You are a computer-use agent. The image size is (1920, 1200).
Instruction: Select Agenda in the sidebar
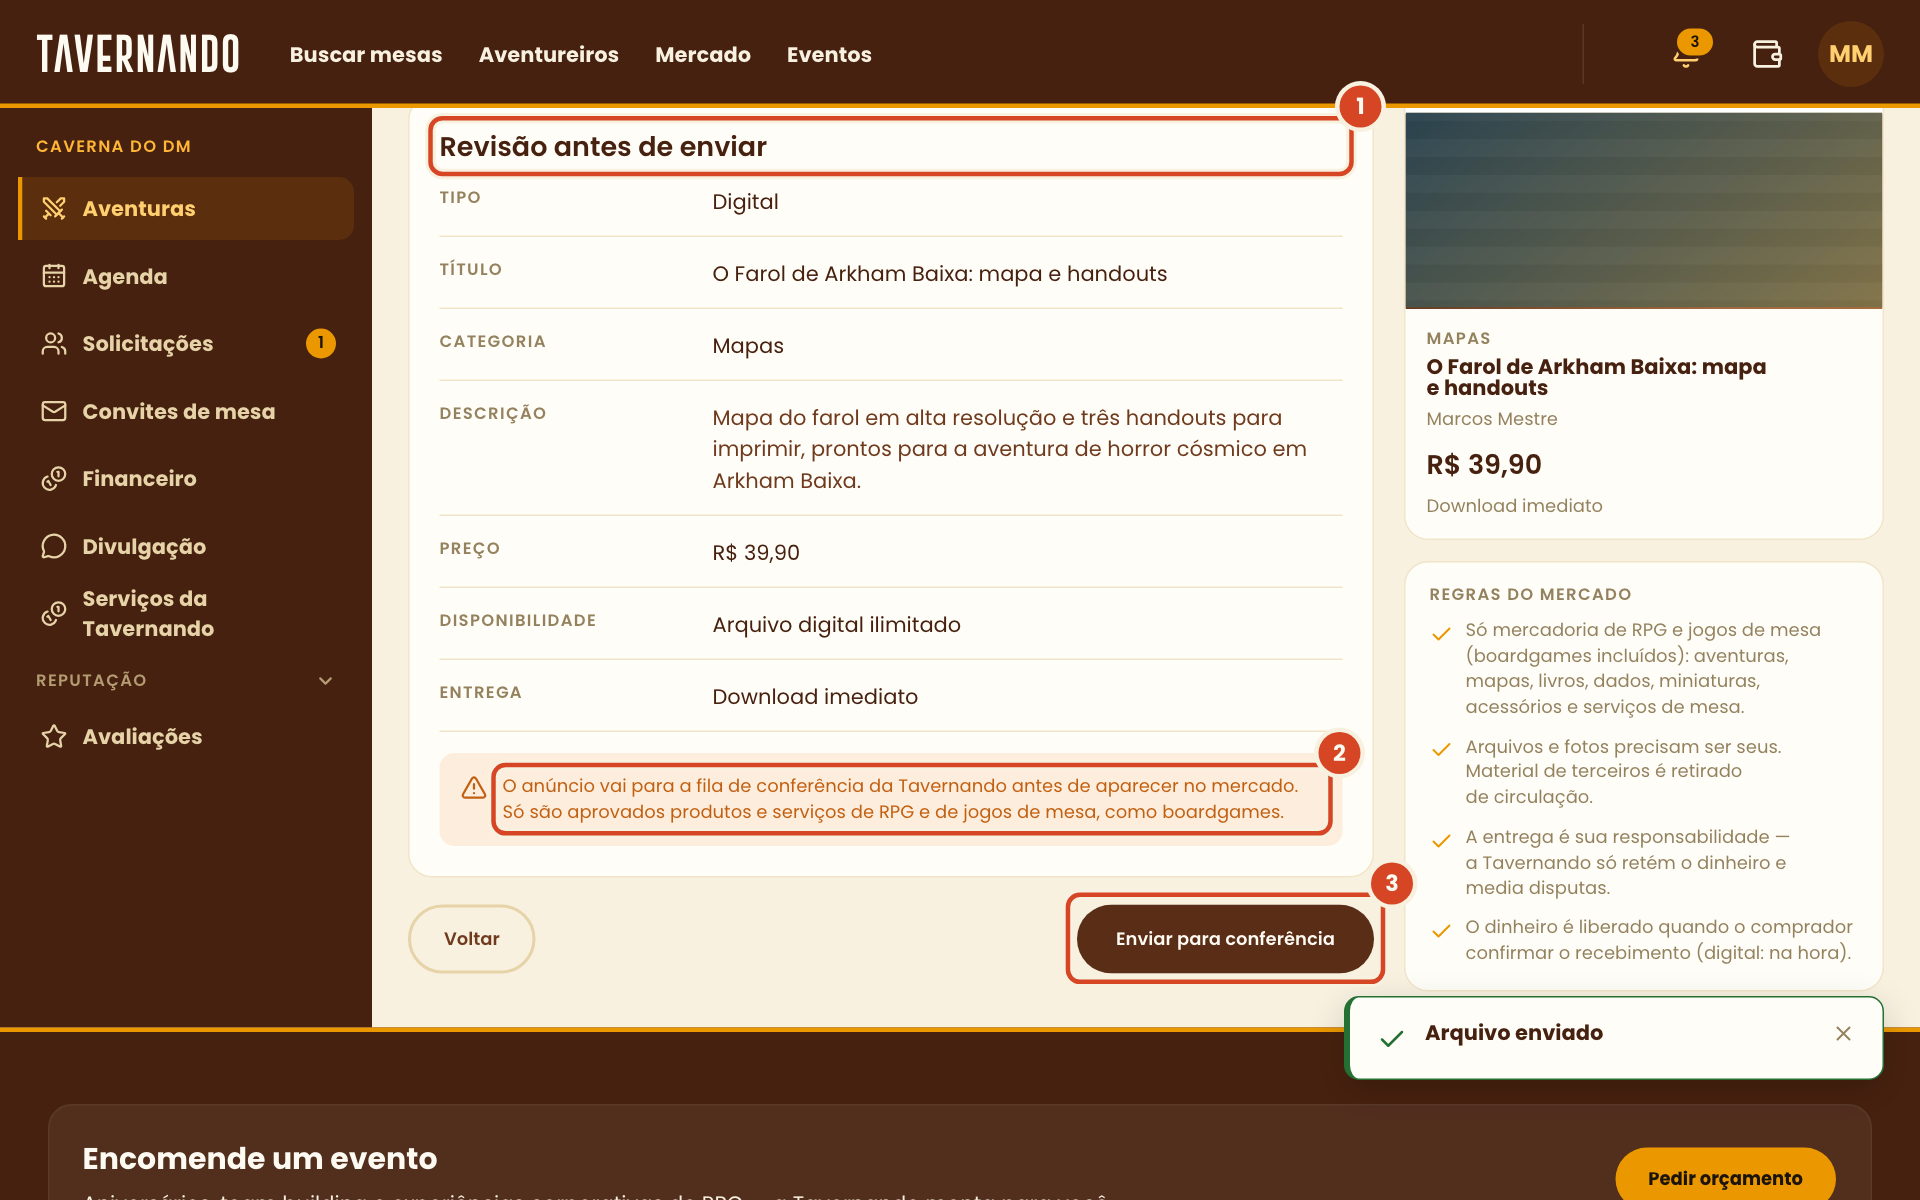coord(186,276)
